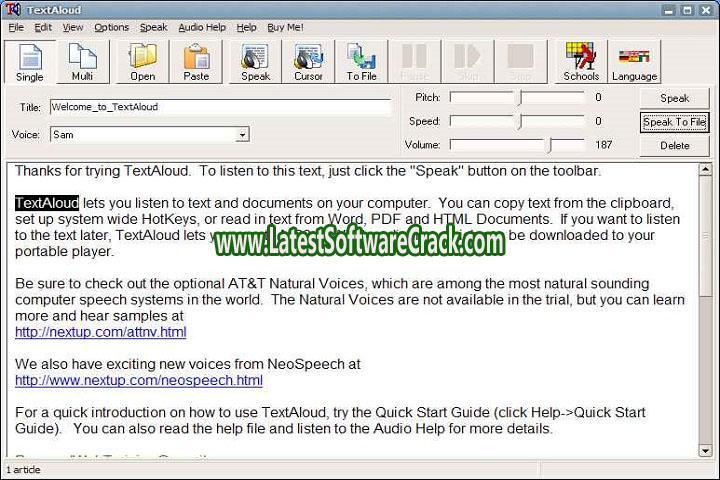Click the Delete button
Viewport: 720px width, 480px height.
click(675, 146)
